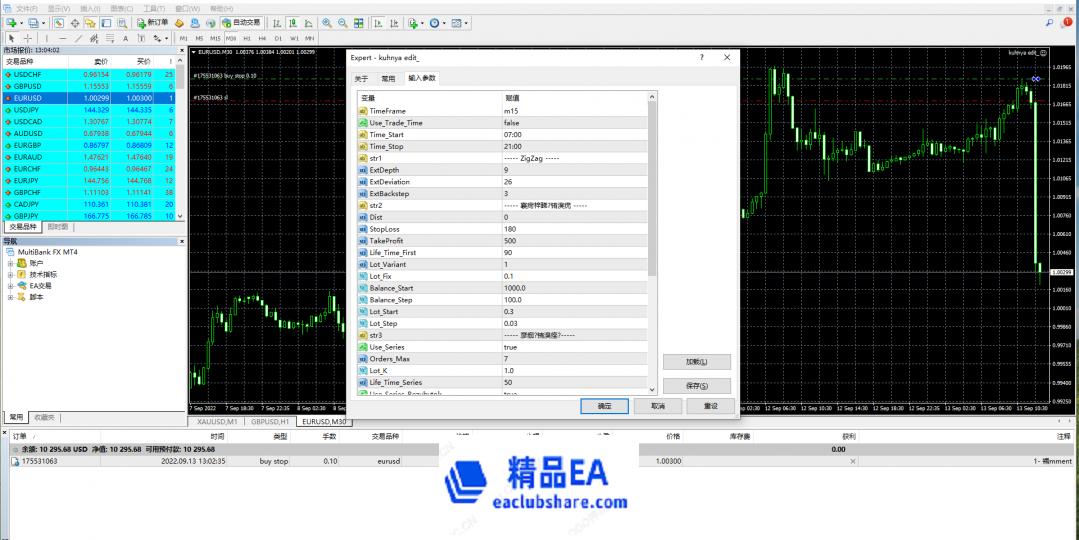Expand the 账户 node in Navigator
Viewport: 1079px width, 540px height.
(x=11, y=263)
